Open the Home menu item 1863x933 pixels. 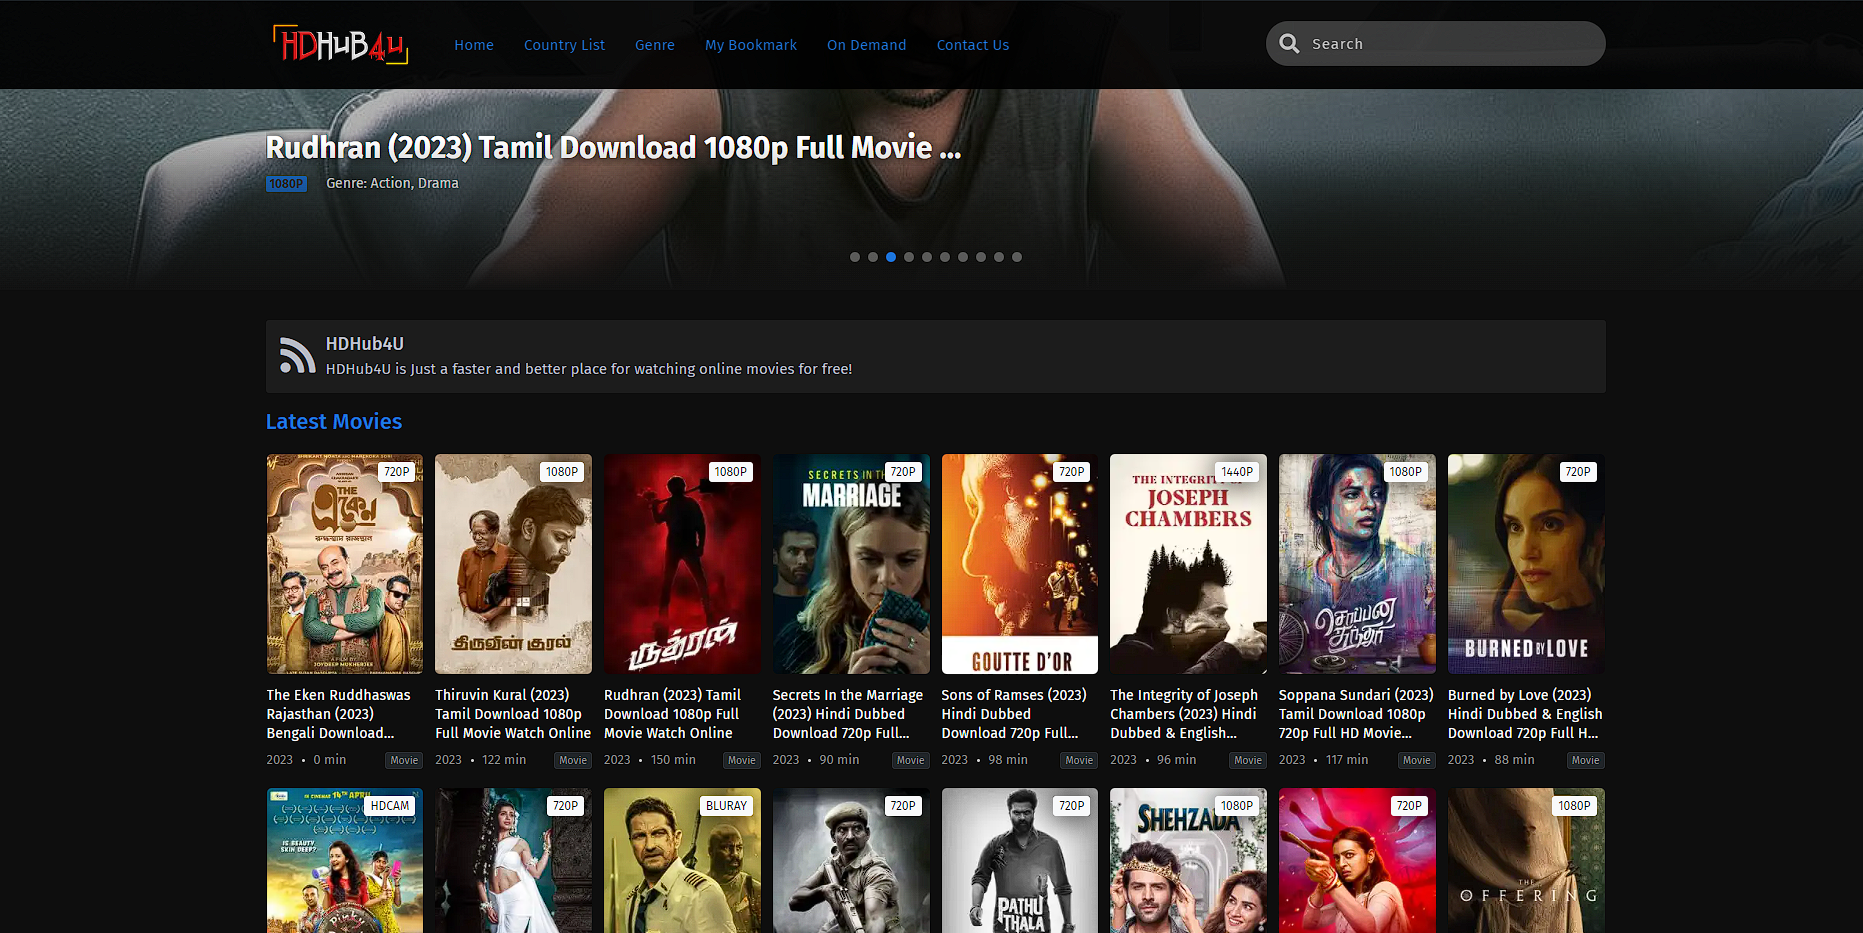click(x=474, y=45)
